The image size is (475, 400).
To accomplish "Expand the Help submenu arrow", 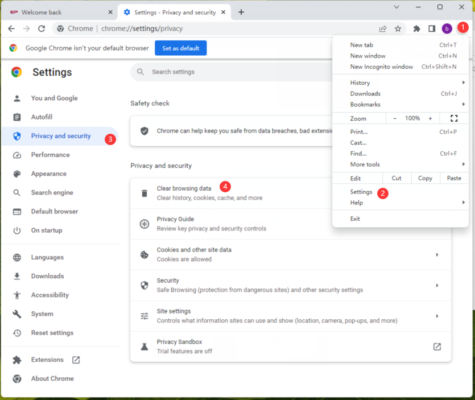I will pyautogui.click(x=463, y=203).
